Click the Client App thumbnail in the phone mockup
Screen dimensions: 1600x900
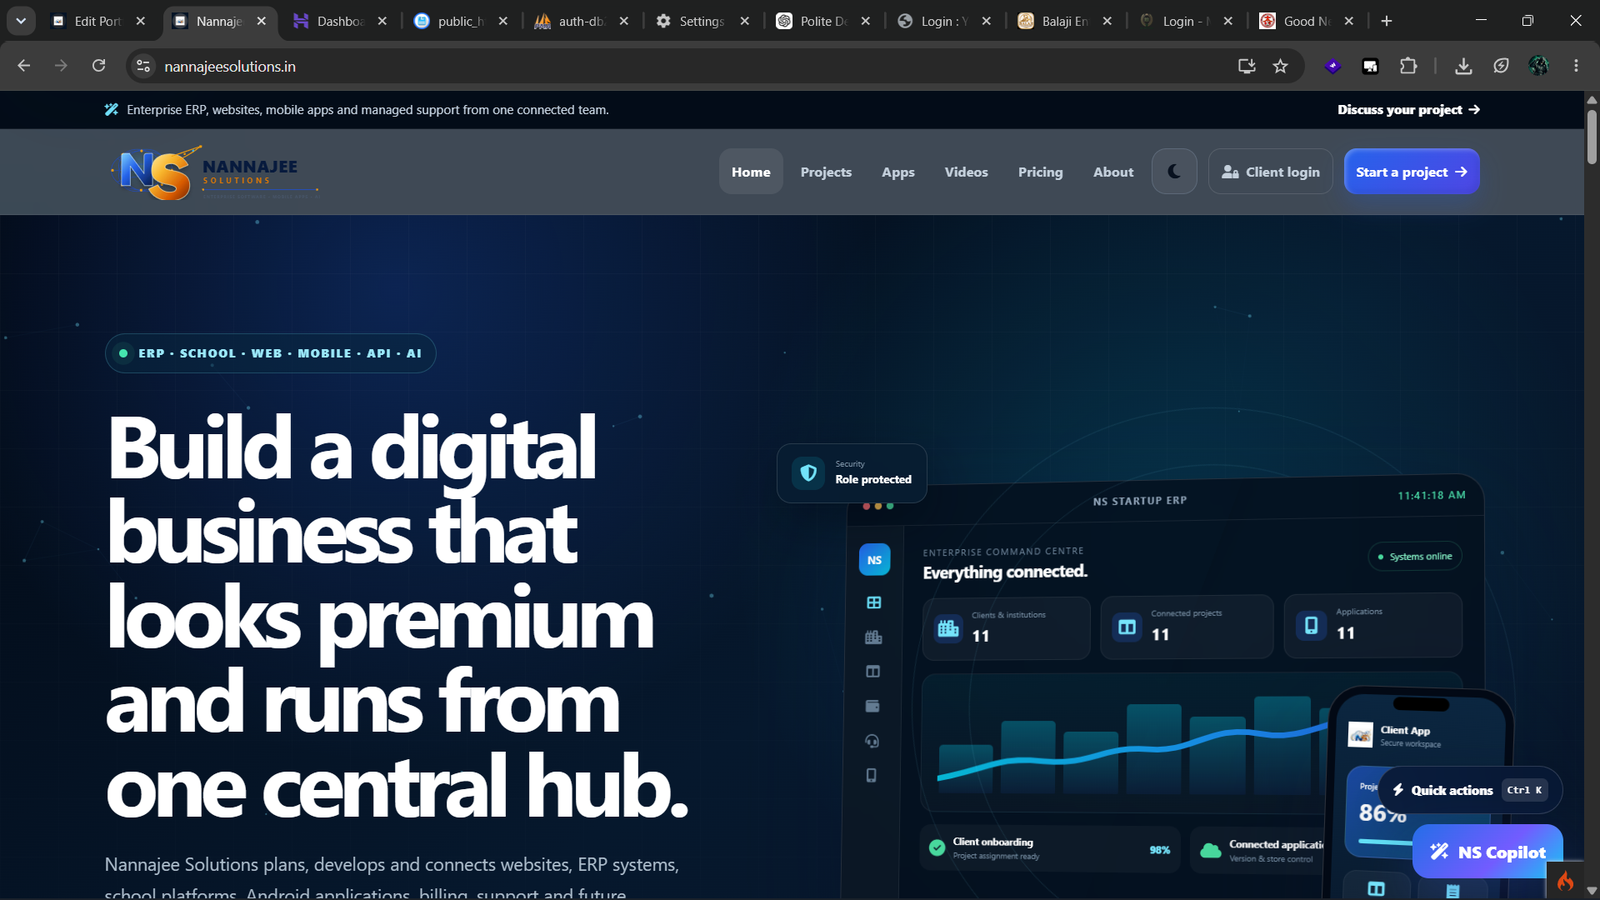click(x=1361, y=735)
